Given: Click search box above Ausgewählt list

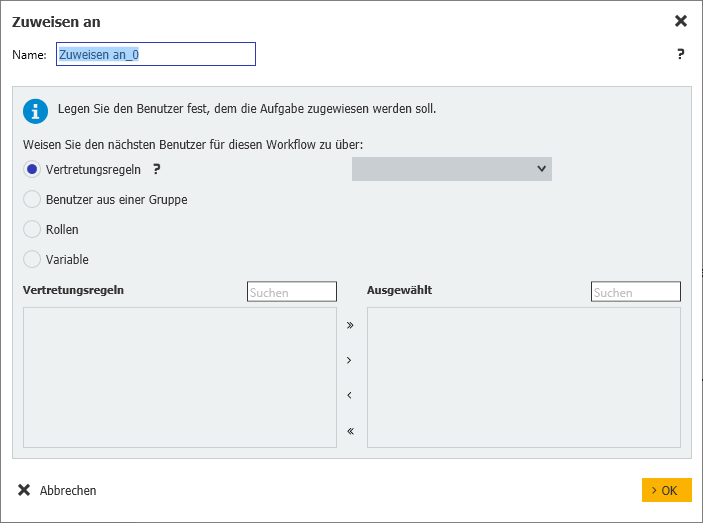Looking at the screenshot, I should click(x=635, y=292).
